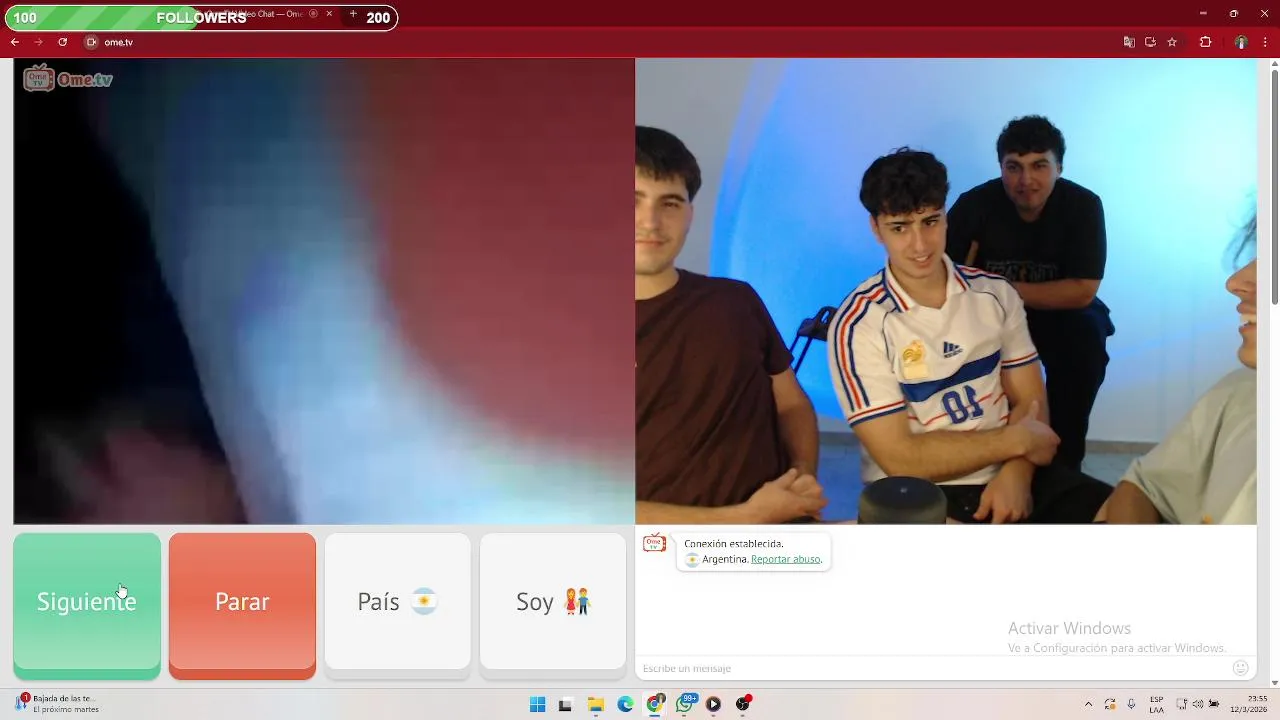Open the emoji picker in message box
The width and height of the screenshot is (1280, 720).
click(1241, 668)
